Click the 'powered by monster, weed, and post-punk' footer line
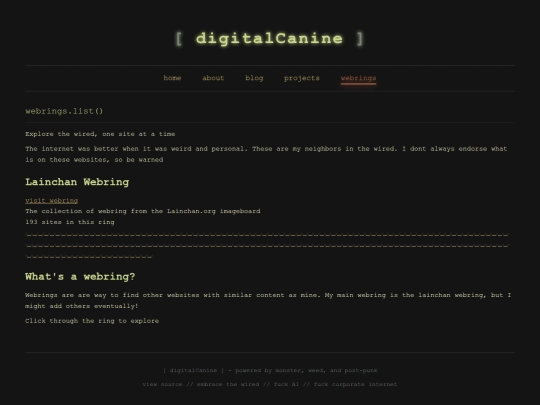Image resolution: width=540 pixels, height=405 pixels. pos(270,371)
